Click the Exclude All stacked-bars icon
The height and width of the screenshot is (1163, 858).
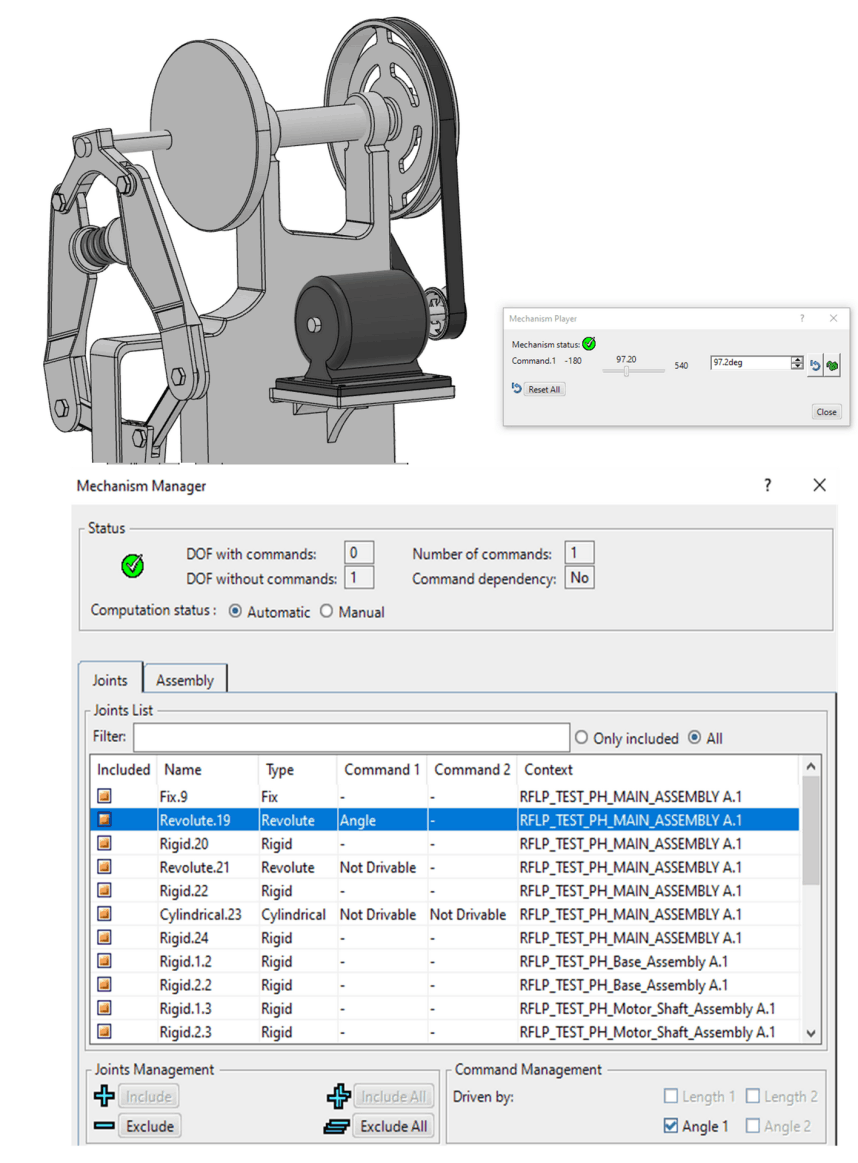click(338, 1126)
